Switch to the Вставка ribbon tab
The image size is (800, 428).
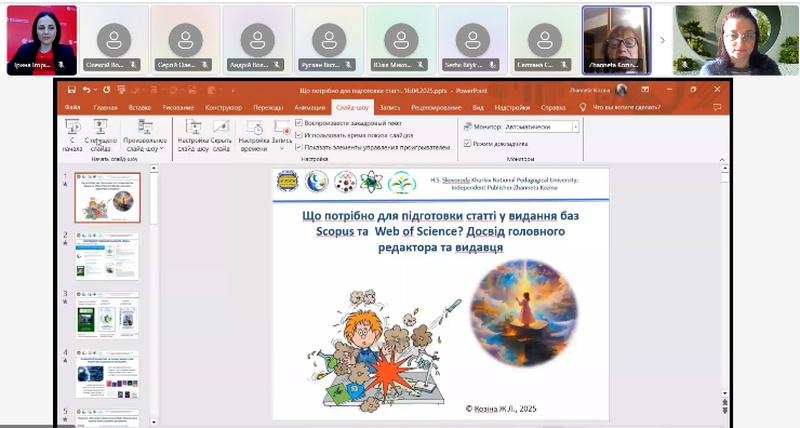click(140, 107)
